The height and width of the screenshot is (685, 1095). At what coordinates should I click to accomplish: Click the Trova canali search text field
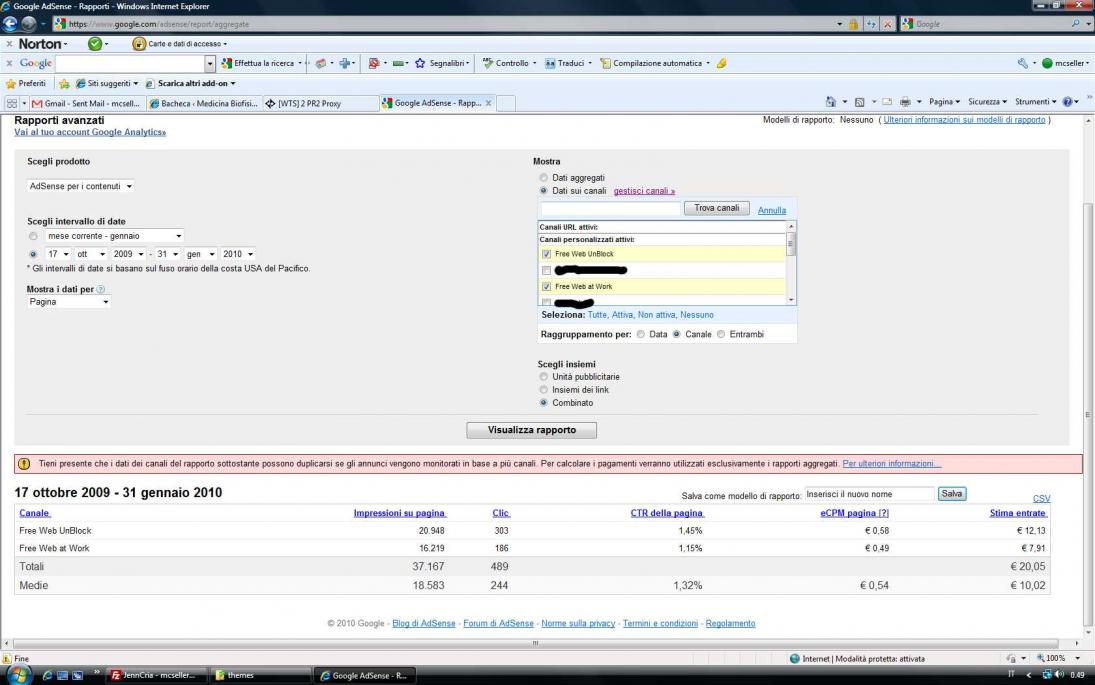(610, 209)
